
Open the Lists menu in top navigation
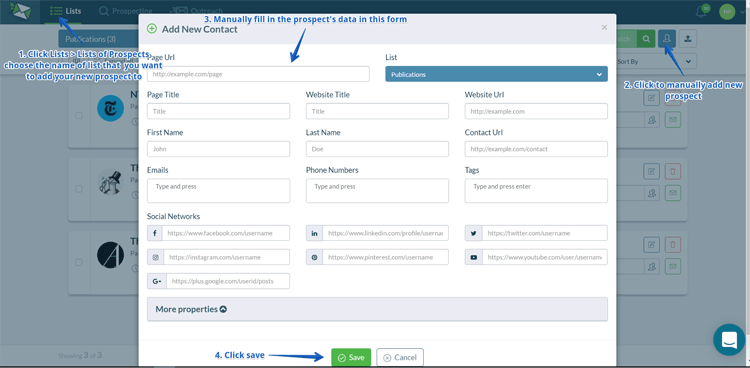click(x=66, y=11)
